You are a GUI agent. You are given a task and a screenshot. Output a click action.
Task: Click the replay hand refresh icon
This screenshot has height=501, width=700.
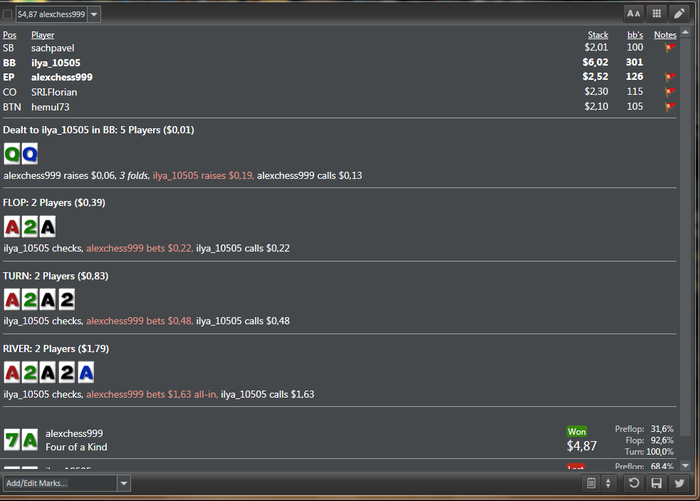pos(633,483)
